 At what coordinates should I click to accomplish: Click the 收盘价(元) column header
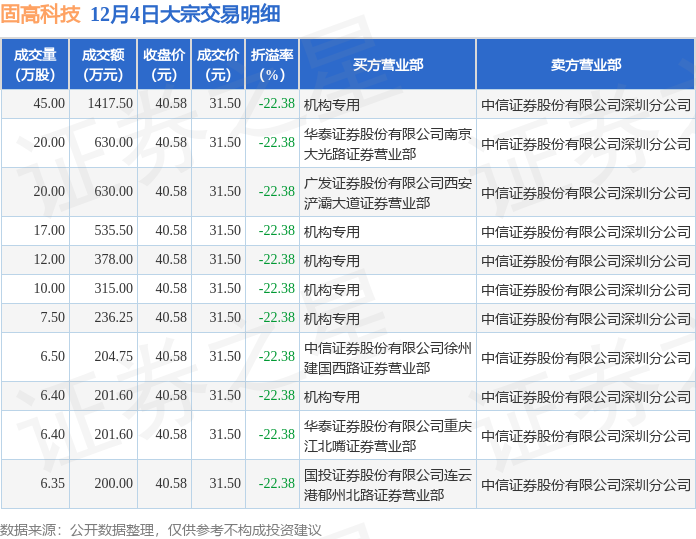(x=164, y=64)
